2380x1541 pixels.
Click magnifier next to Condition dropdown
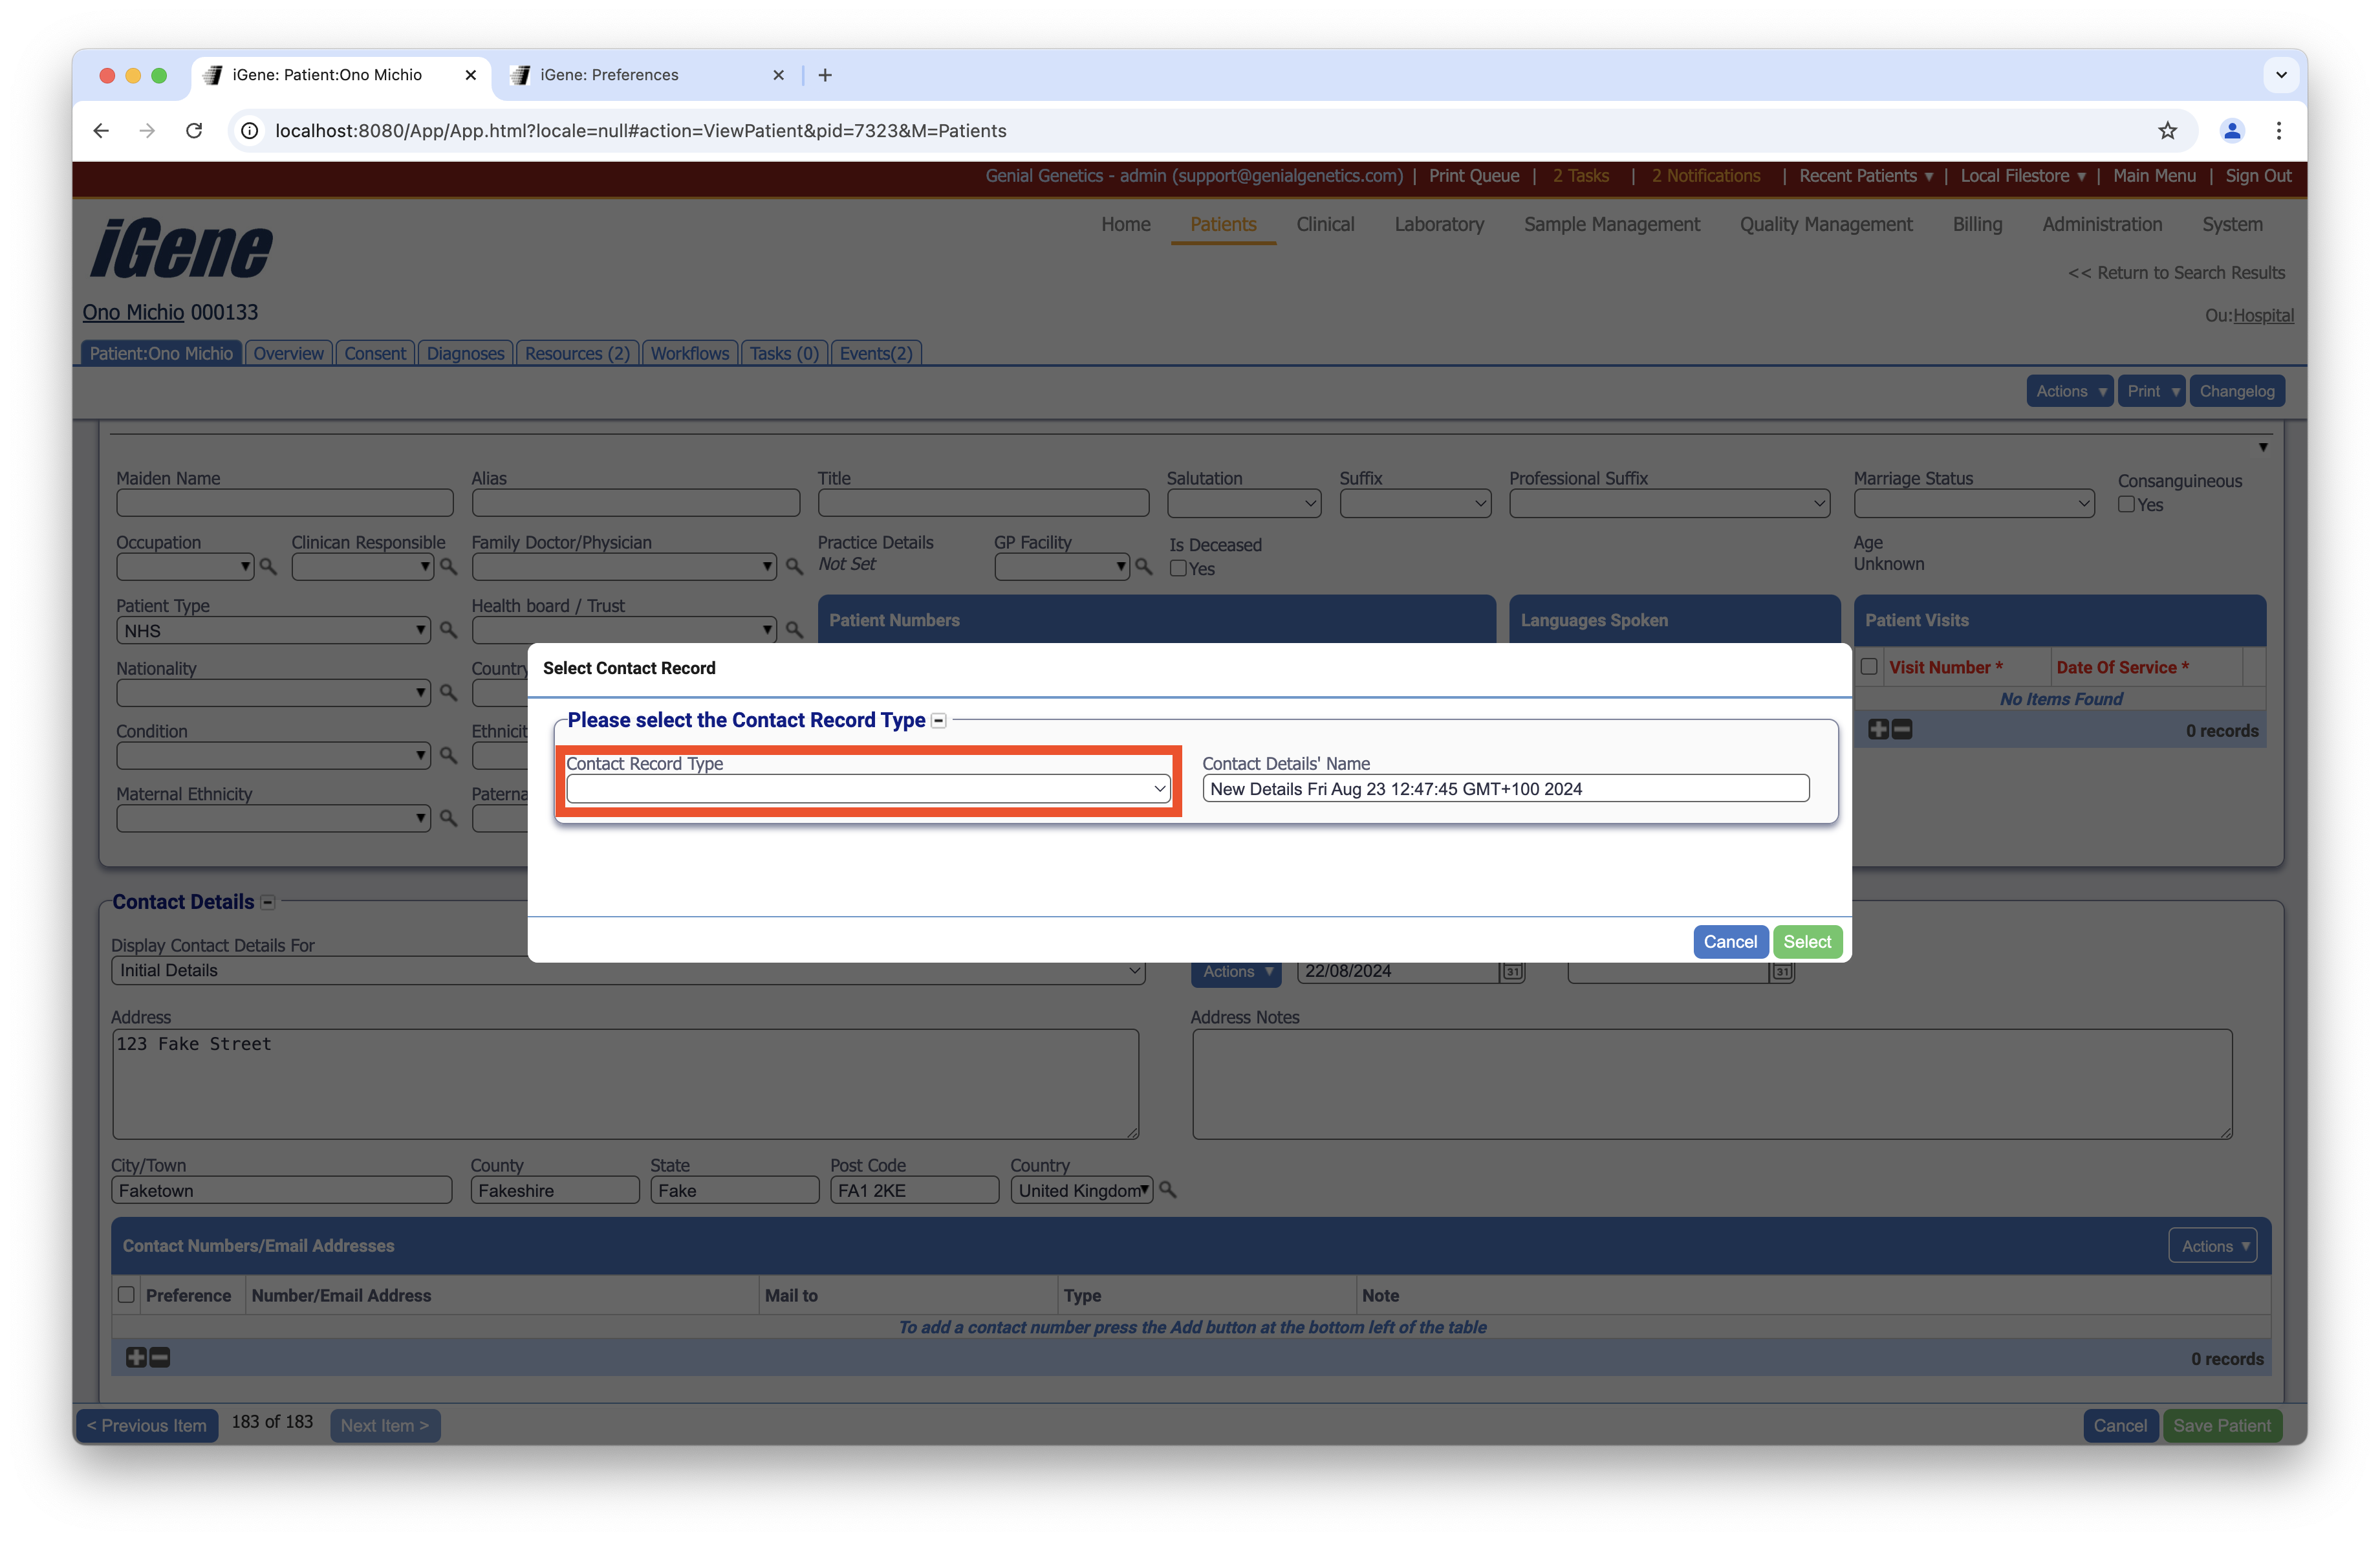click(449, 755)
